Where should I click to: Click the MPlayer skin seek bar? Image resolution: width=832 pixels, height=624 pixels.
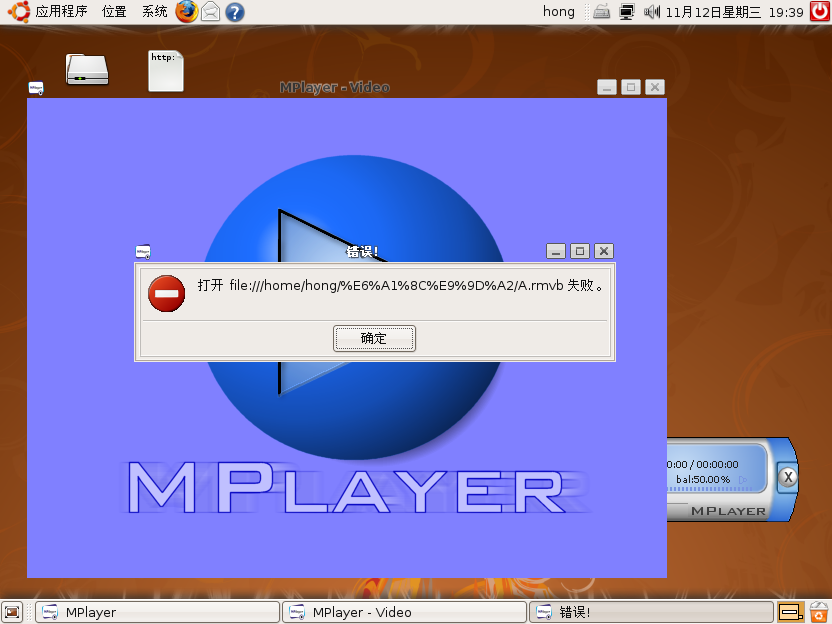point(709,489)
